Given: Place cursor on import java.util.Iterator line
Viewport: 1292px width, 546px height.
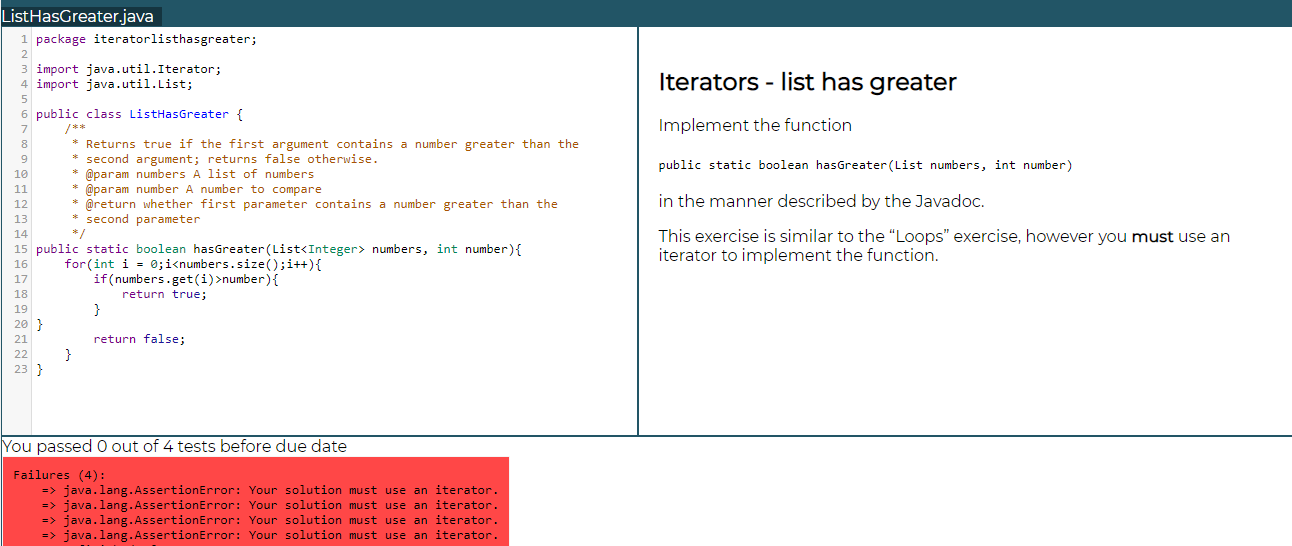Looking at the screenshot, I should point(129,69).
